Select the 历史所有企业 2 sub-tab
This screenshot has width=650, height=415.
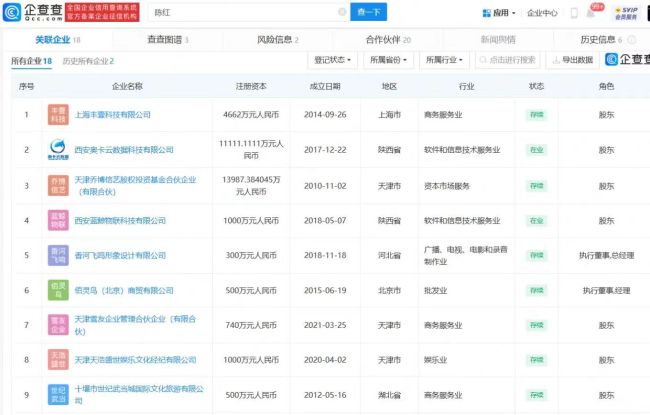point(88,61)
